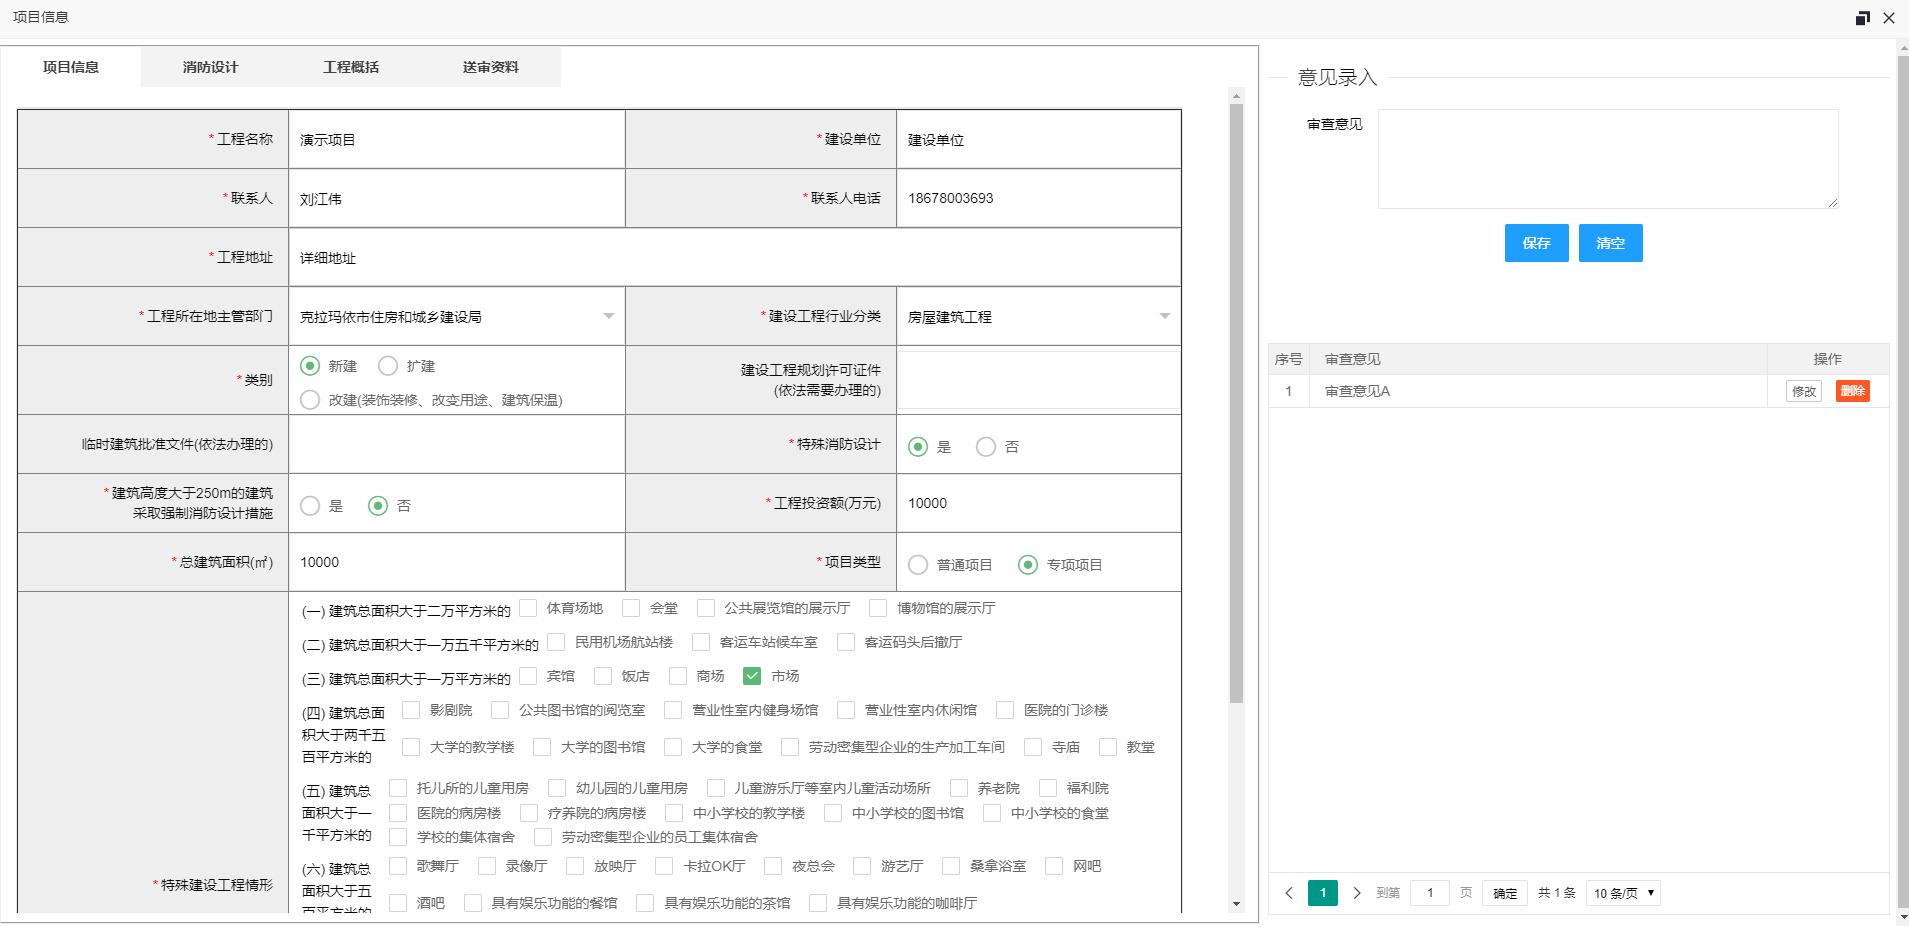Restore the dialog window size icon
The width and height of the screenshot is (1909, 931).
[1863, 18]
